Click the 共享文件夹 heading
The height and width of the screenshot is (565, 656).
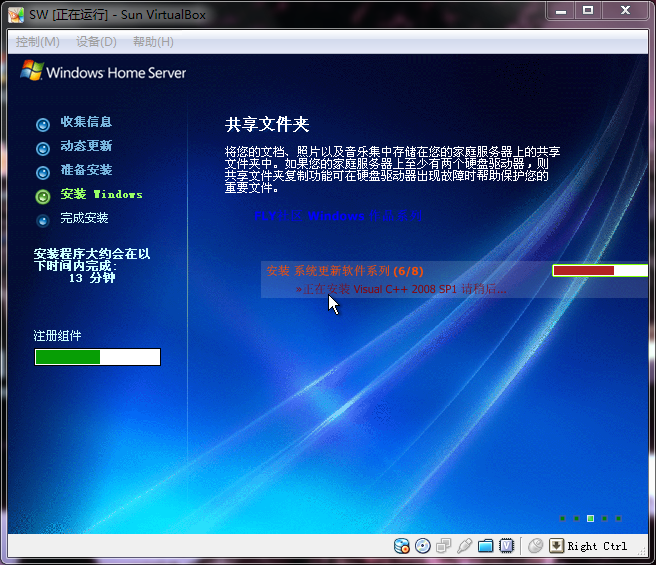point(267,124)
